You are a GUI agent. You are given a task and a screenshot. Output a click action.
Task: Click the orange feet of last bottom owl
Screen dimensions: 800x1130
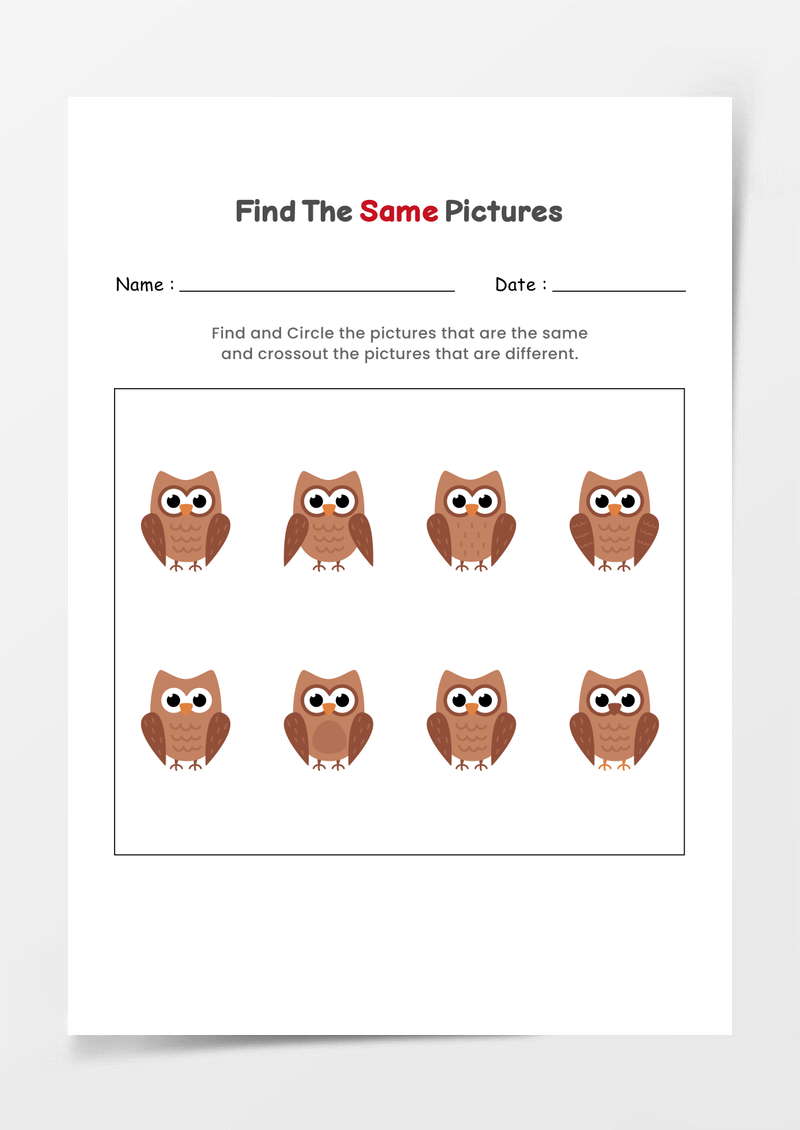(x=614, y=765)
